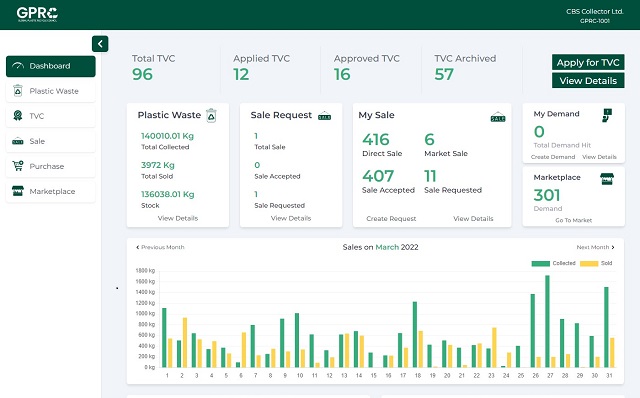Open View Details on Plastic Waste card

178,218
